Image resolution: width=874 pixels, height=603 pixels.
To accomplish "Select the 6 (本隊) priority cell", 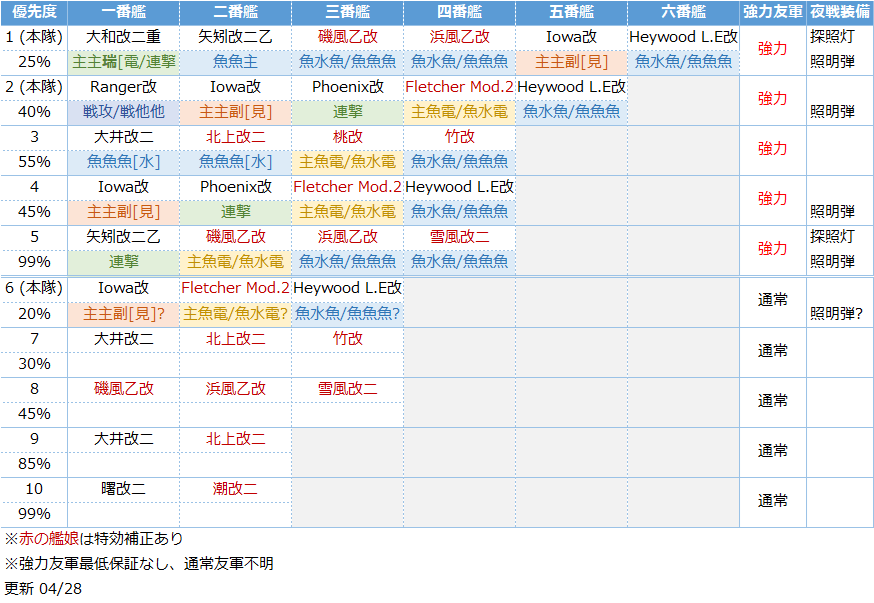I will pyautogui.click(x=34, y=289).
